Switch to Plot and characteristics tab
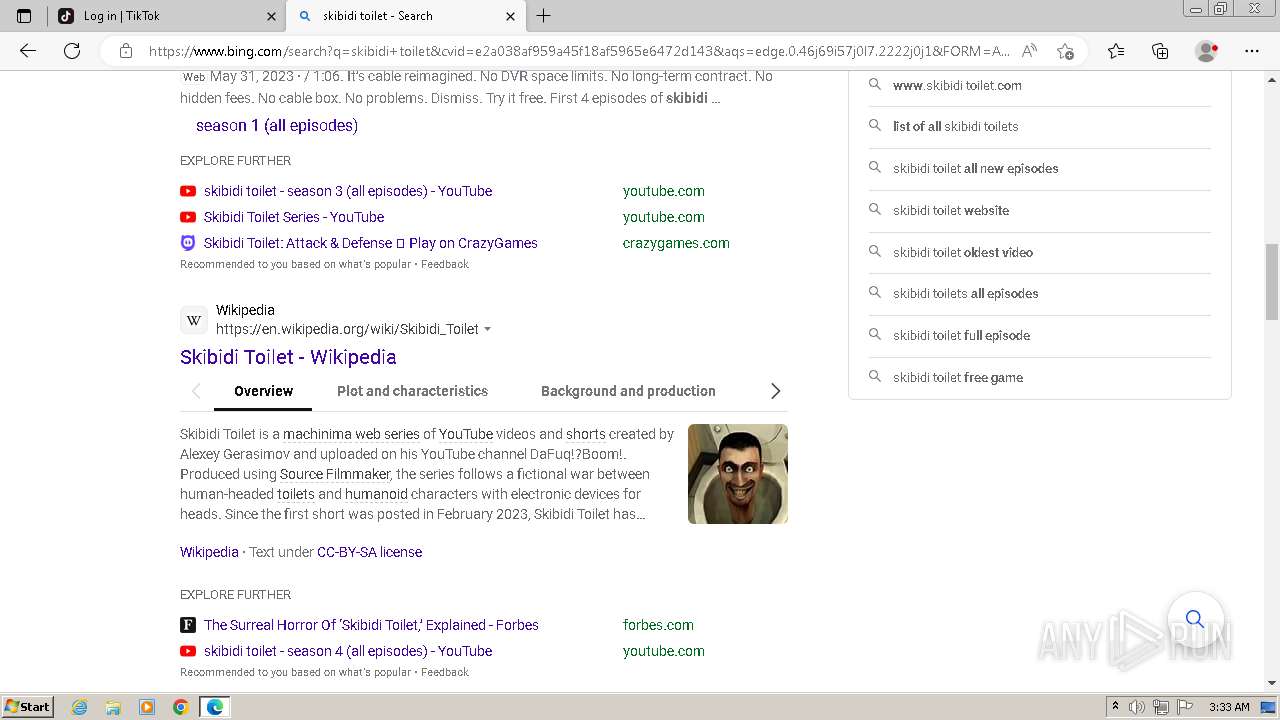This screenshot has height=720, width=1280. pyautogui.click(x=412, y=391)
